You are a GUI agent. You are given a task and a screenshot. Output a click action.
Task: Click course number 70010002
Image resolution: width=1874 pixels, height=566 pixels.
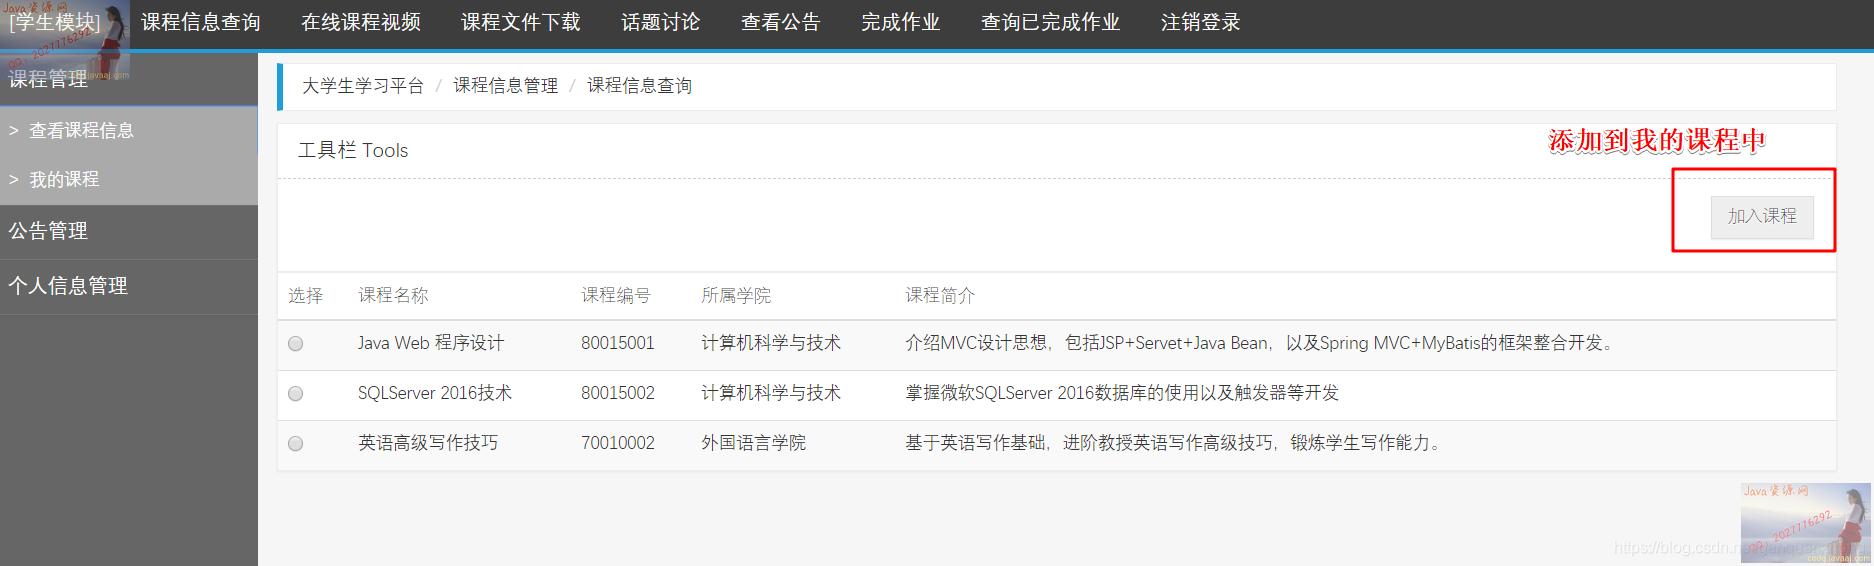coord(618,443)
